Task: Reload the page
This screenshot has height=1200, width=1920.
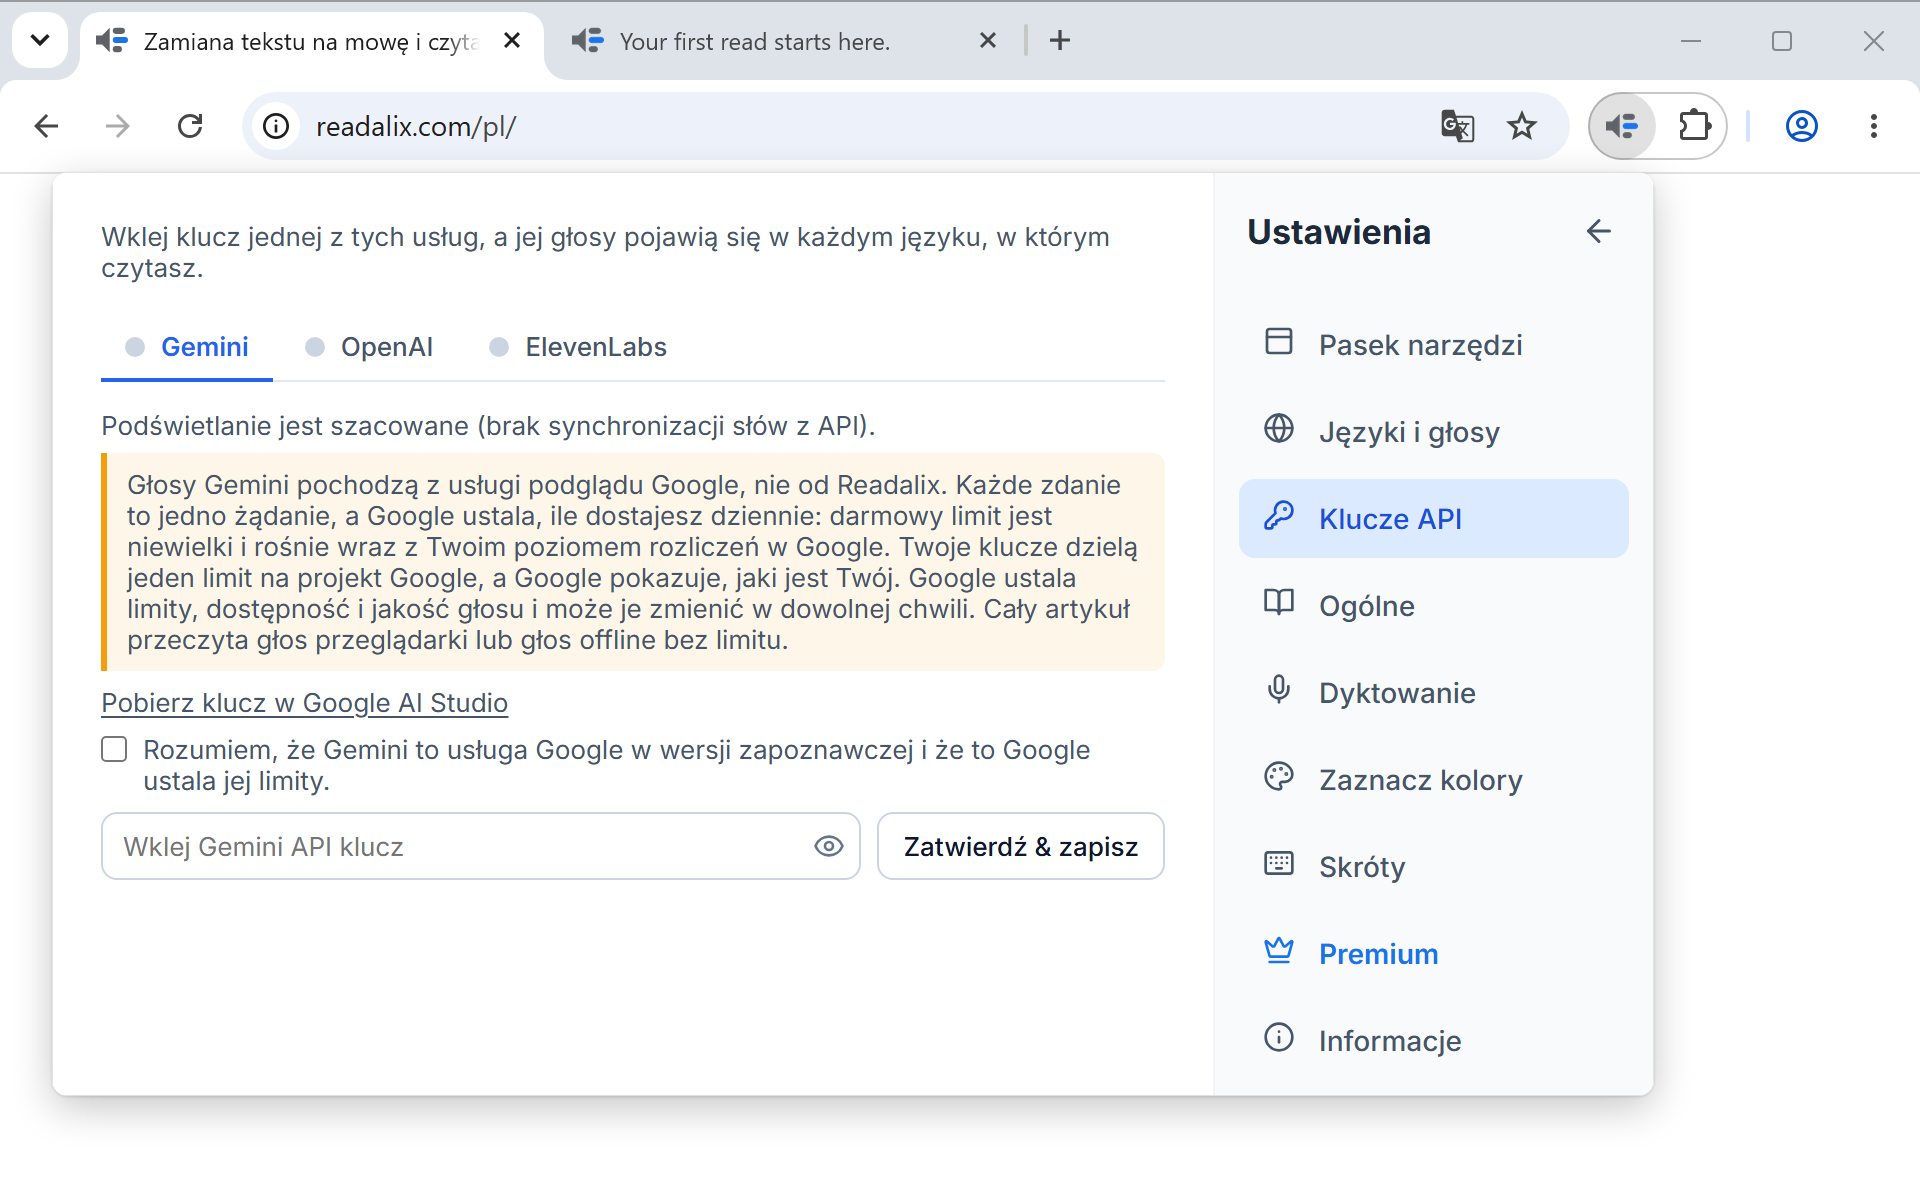Action: click(190, 126)
